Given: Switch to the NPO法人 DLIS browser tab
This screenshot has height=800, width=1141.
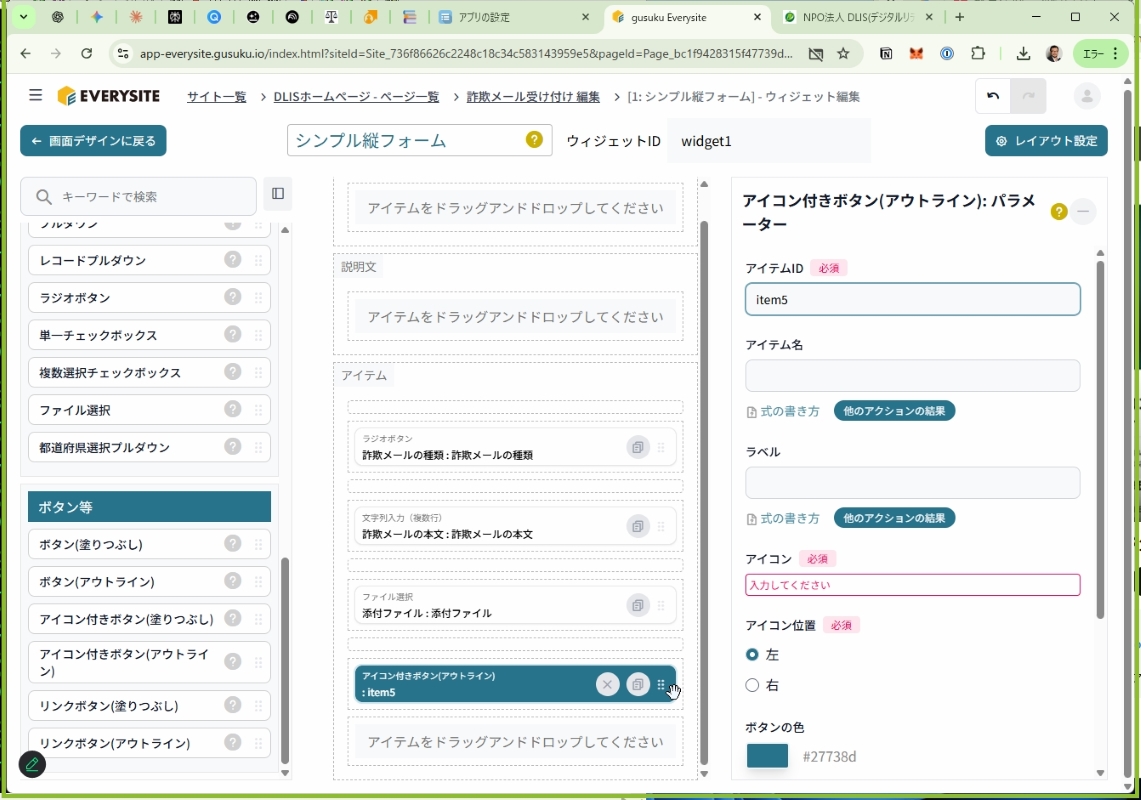Looking at the screenshot, I should click(x=848, y=17).
